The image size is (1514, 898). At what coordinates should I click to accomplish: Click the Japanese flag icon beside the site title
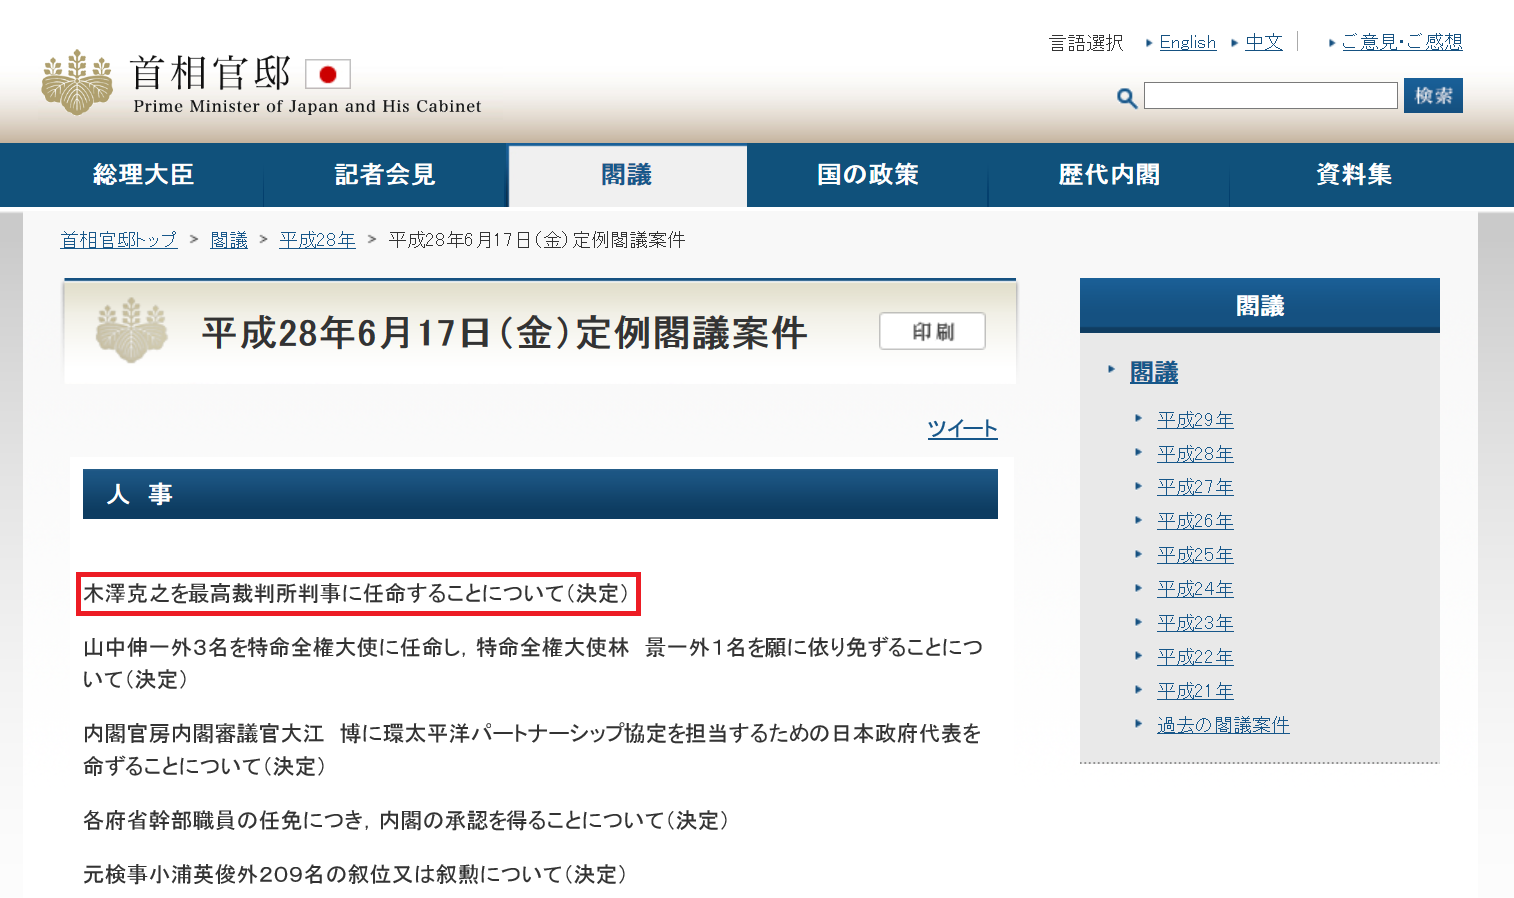pyautogui.click(x=327, y=73)
